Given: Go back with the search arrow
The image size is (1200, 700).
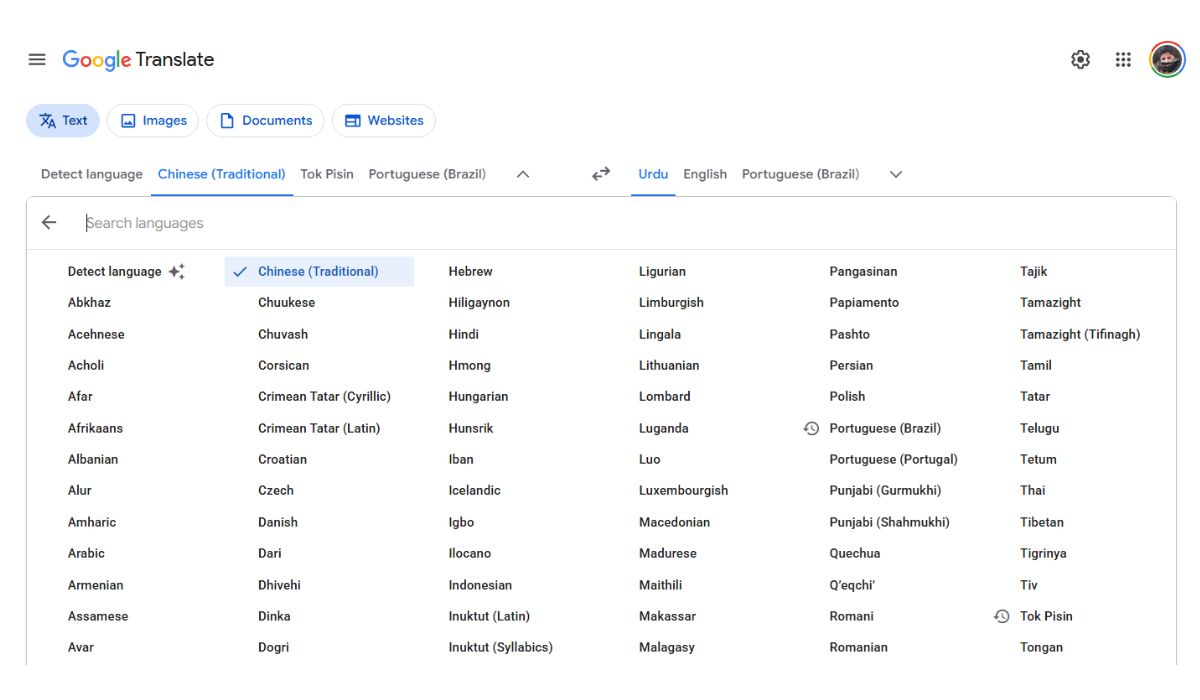Looking at the screenshot, I should point(49,223).
